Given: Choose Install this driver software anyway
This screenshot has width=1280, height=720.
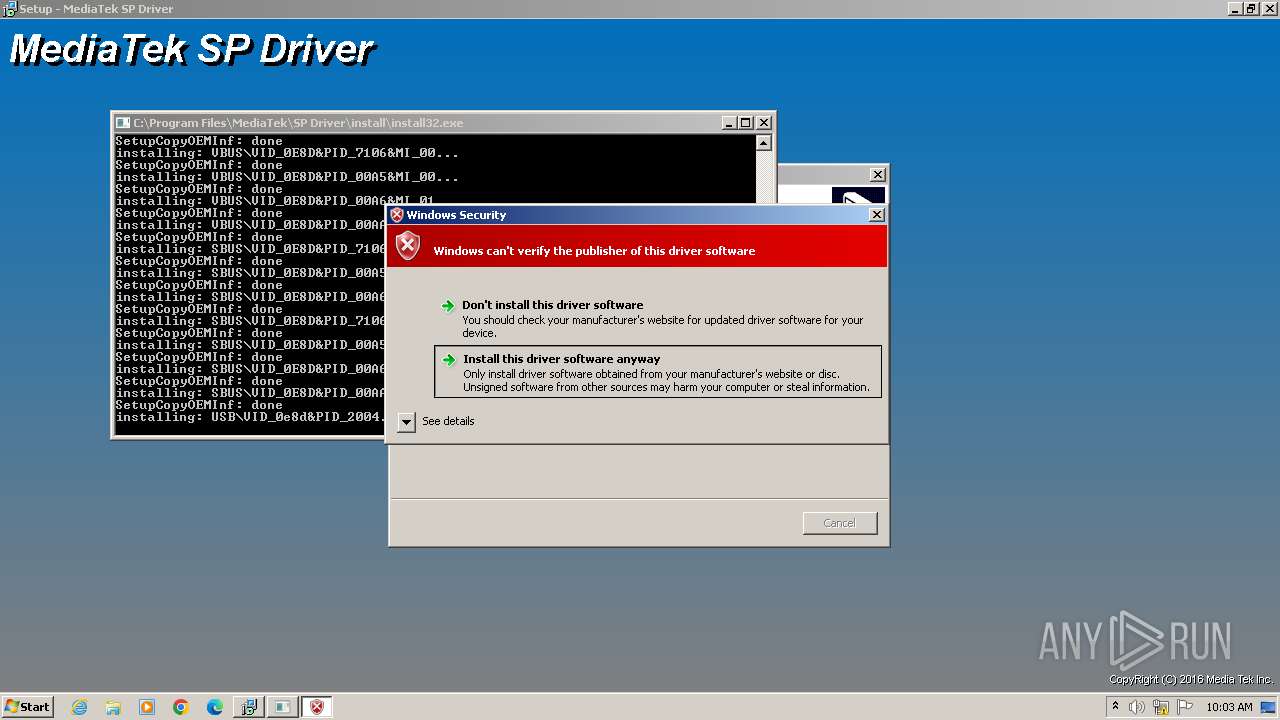Looking at the screenshot, I should [x=658, y=372].
